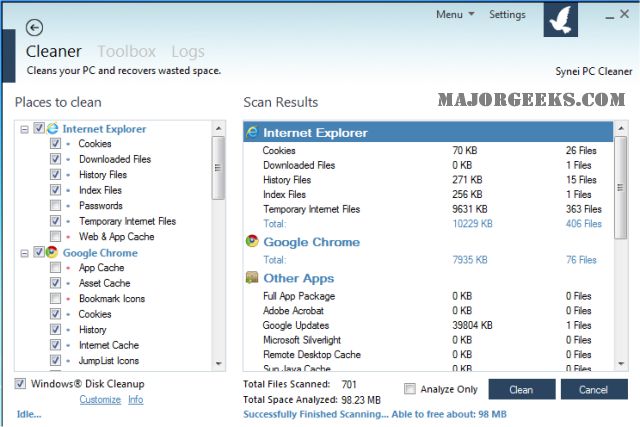Image resolution: width=640 pixels, height=427 pixels.
Task: Open Info link for Disk Cleanup
Action: (136, 400)
